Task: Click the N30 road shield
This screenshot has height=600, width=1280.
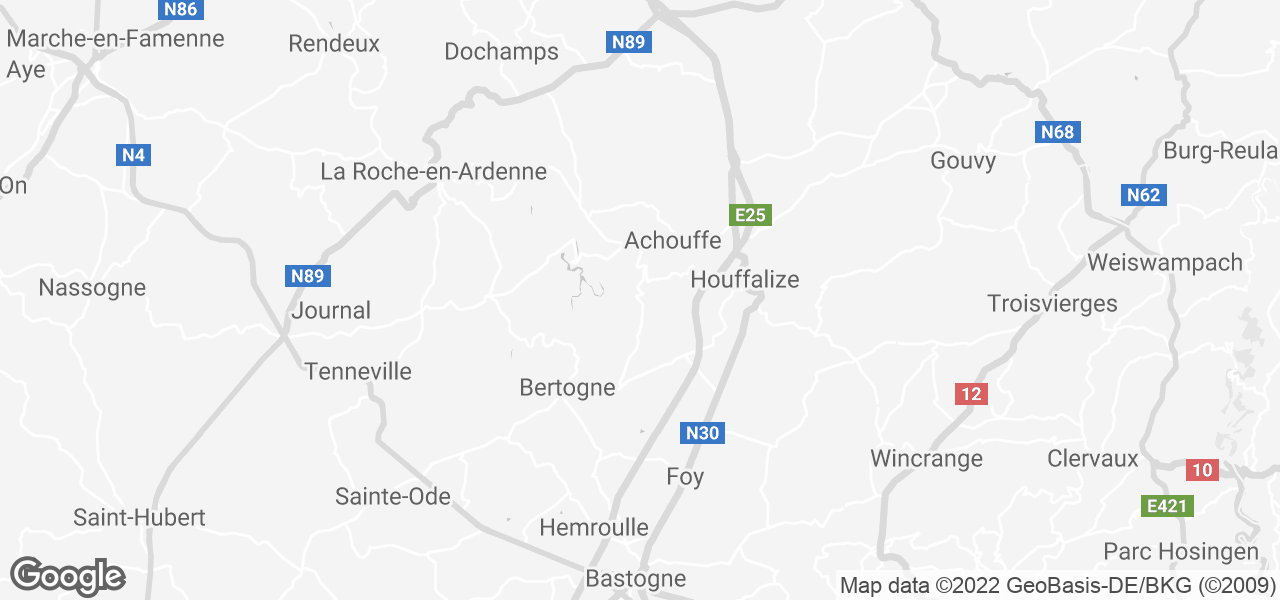Action: tap(703, 433)
